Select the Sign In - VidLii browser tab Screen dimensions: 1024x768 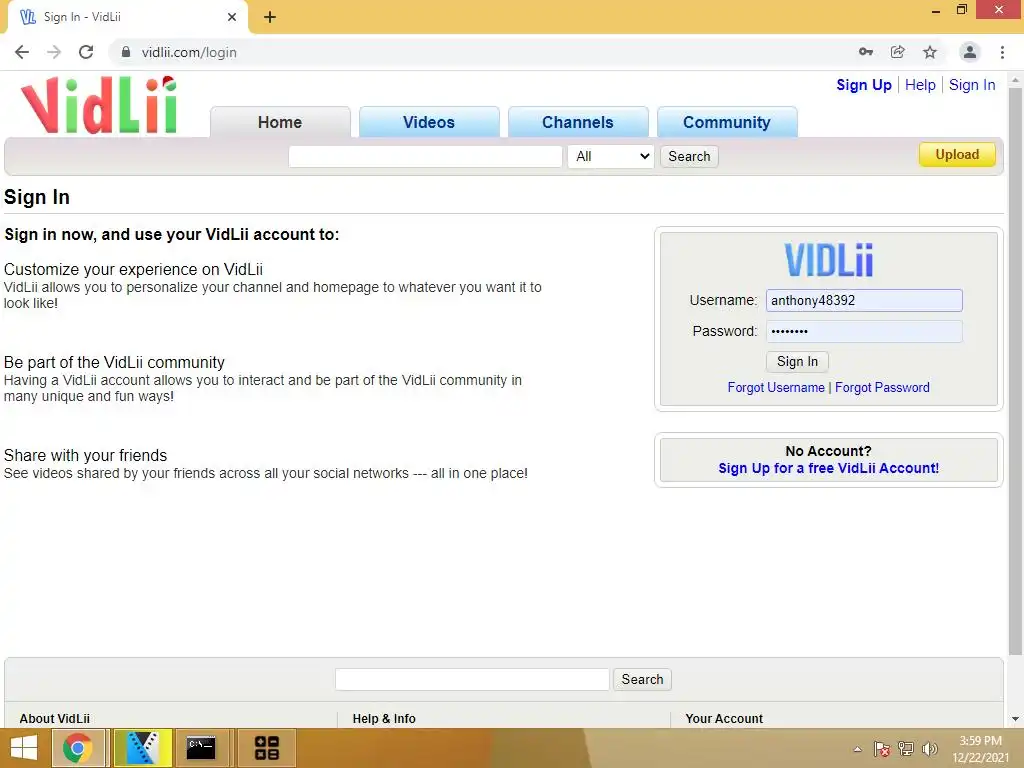(127, 17)
